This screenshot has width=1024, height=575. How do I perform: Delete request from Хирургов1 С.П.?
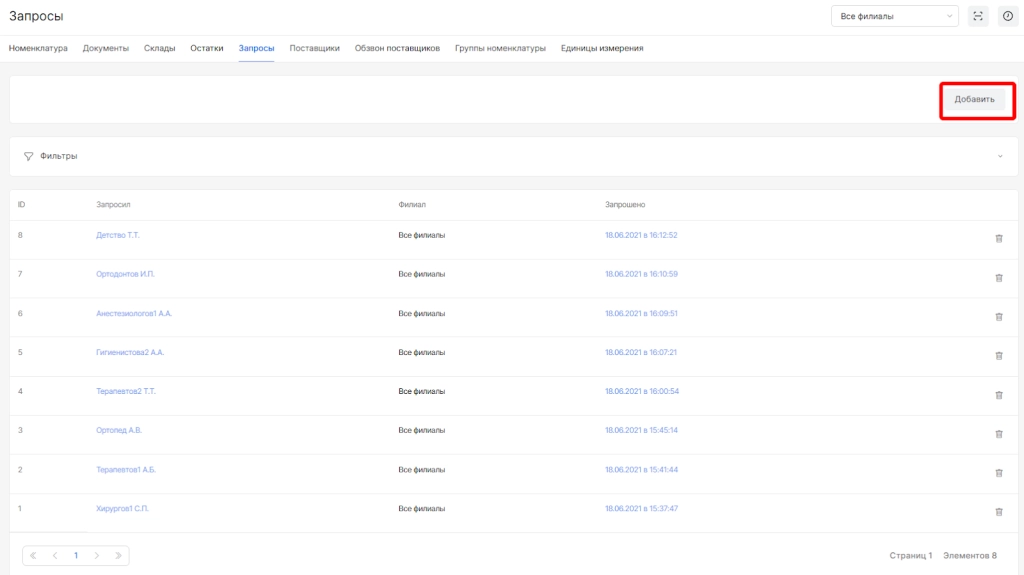pyautogui.click(x=998, y=511)
